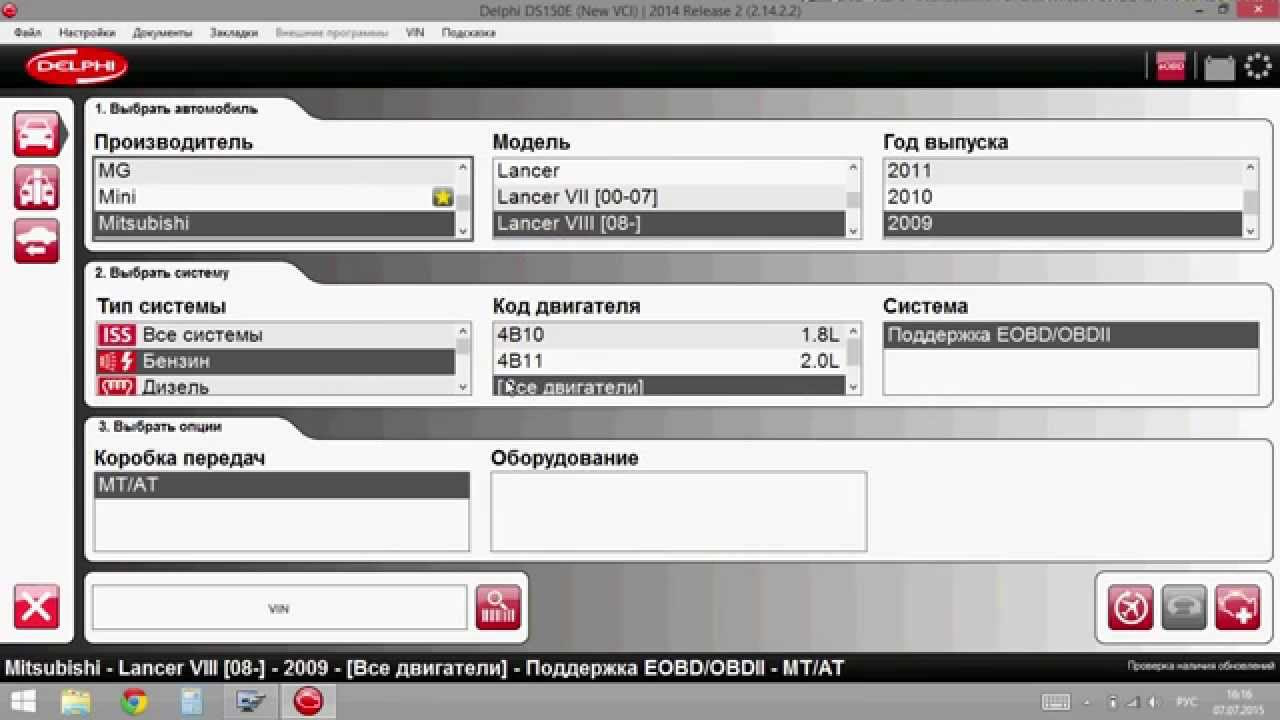Image resolution: width=1280 pixels, height=720 pixels.
Task: Open the Подсказка menu
Action: click(468, 33)
